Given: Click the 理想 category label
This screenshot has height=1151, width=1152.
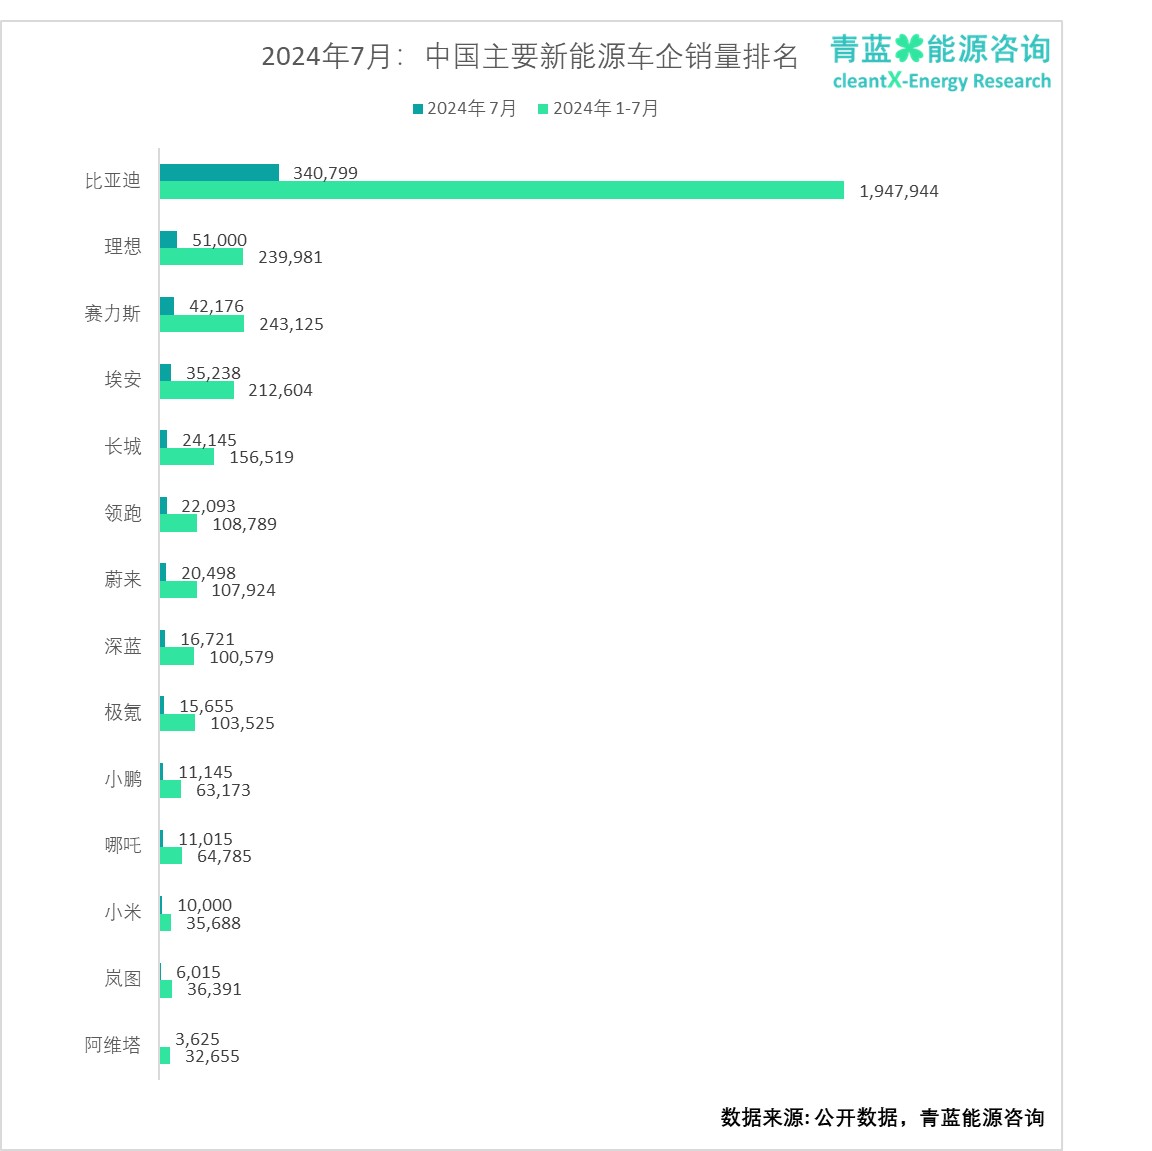Looking at the screenshot, I should tap(122, 246).
